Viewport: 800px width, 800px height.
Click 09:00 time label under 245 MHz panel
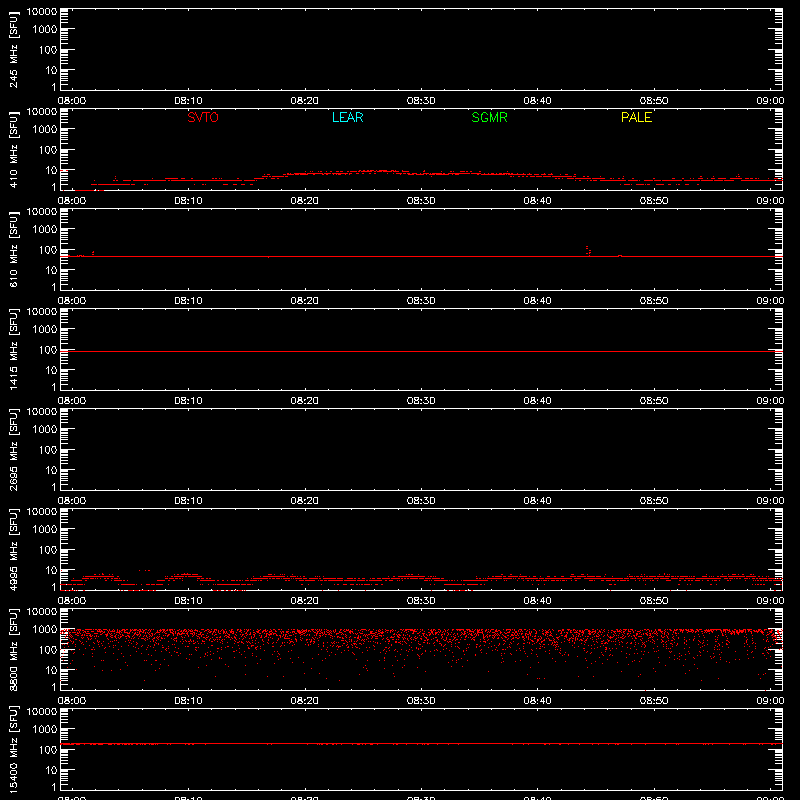(770, 101)
